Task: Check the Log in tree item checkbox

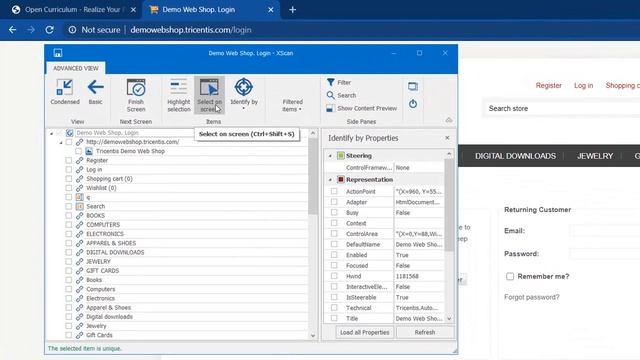Action: pyautogui.click(x=69, y=169)
